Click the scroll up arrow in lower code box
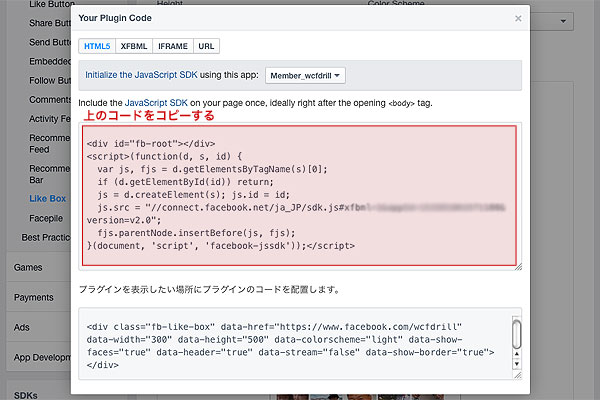The height and width of the screenshot is (400, 600). coord(517,354)
